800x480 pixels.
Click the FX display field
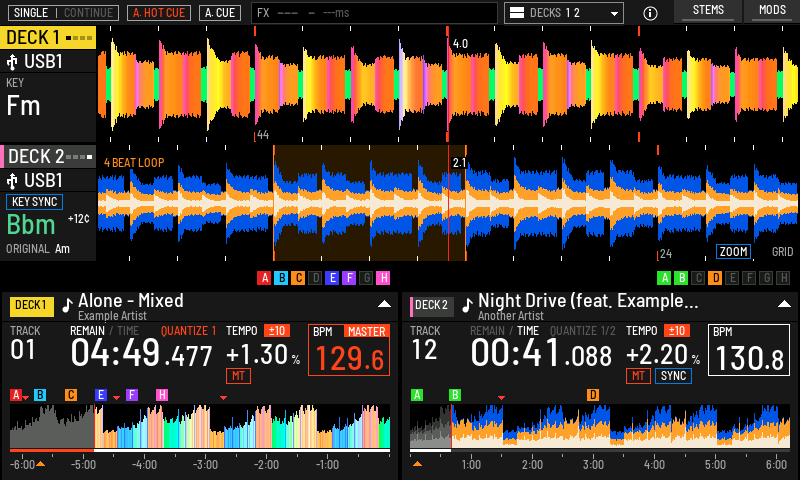pyautogui.click(x=374, y=13)
